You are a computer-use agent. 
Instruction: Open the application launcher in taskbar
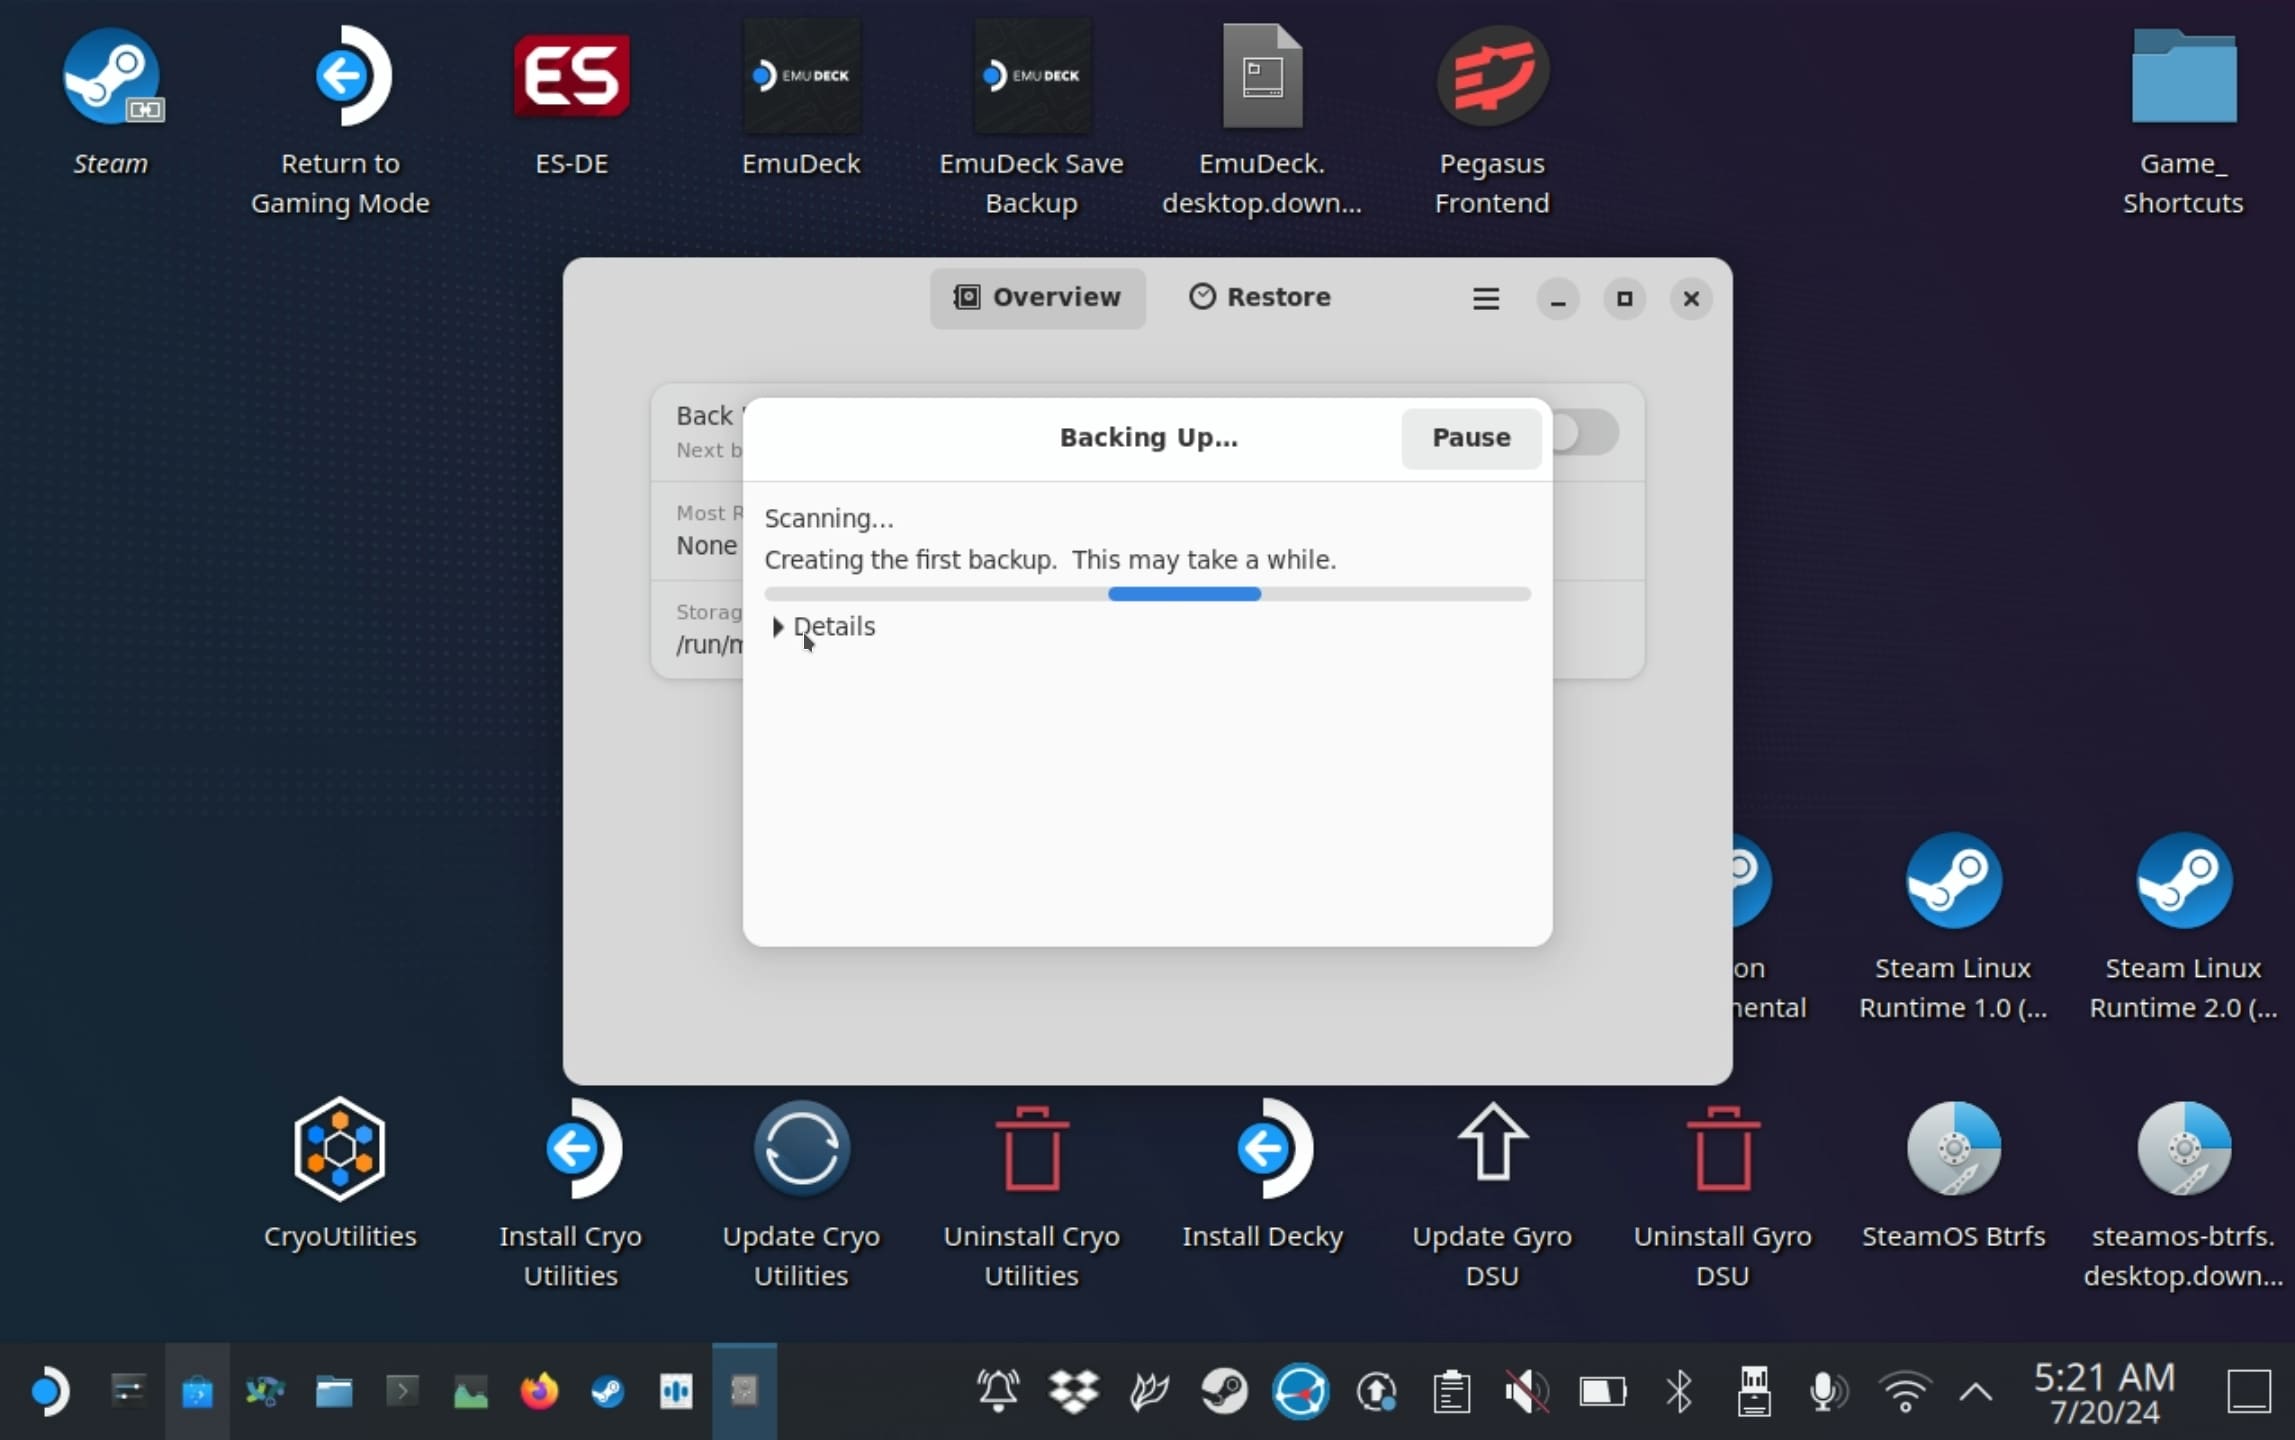tap(50, 1391)
